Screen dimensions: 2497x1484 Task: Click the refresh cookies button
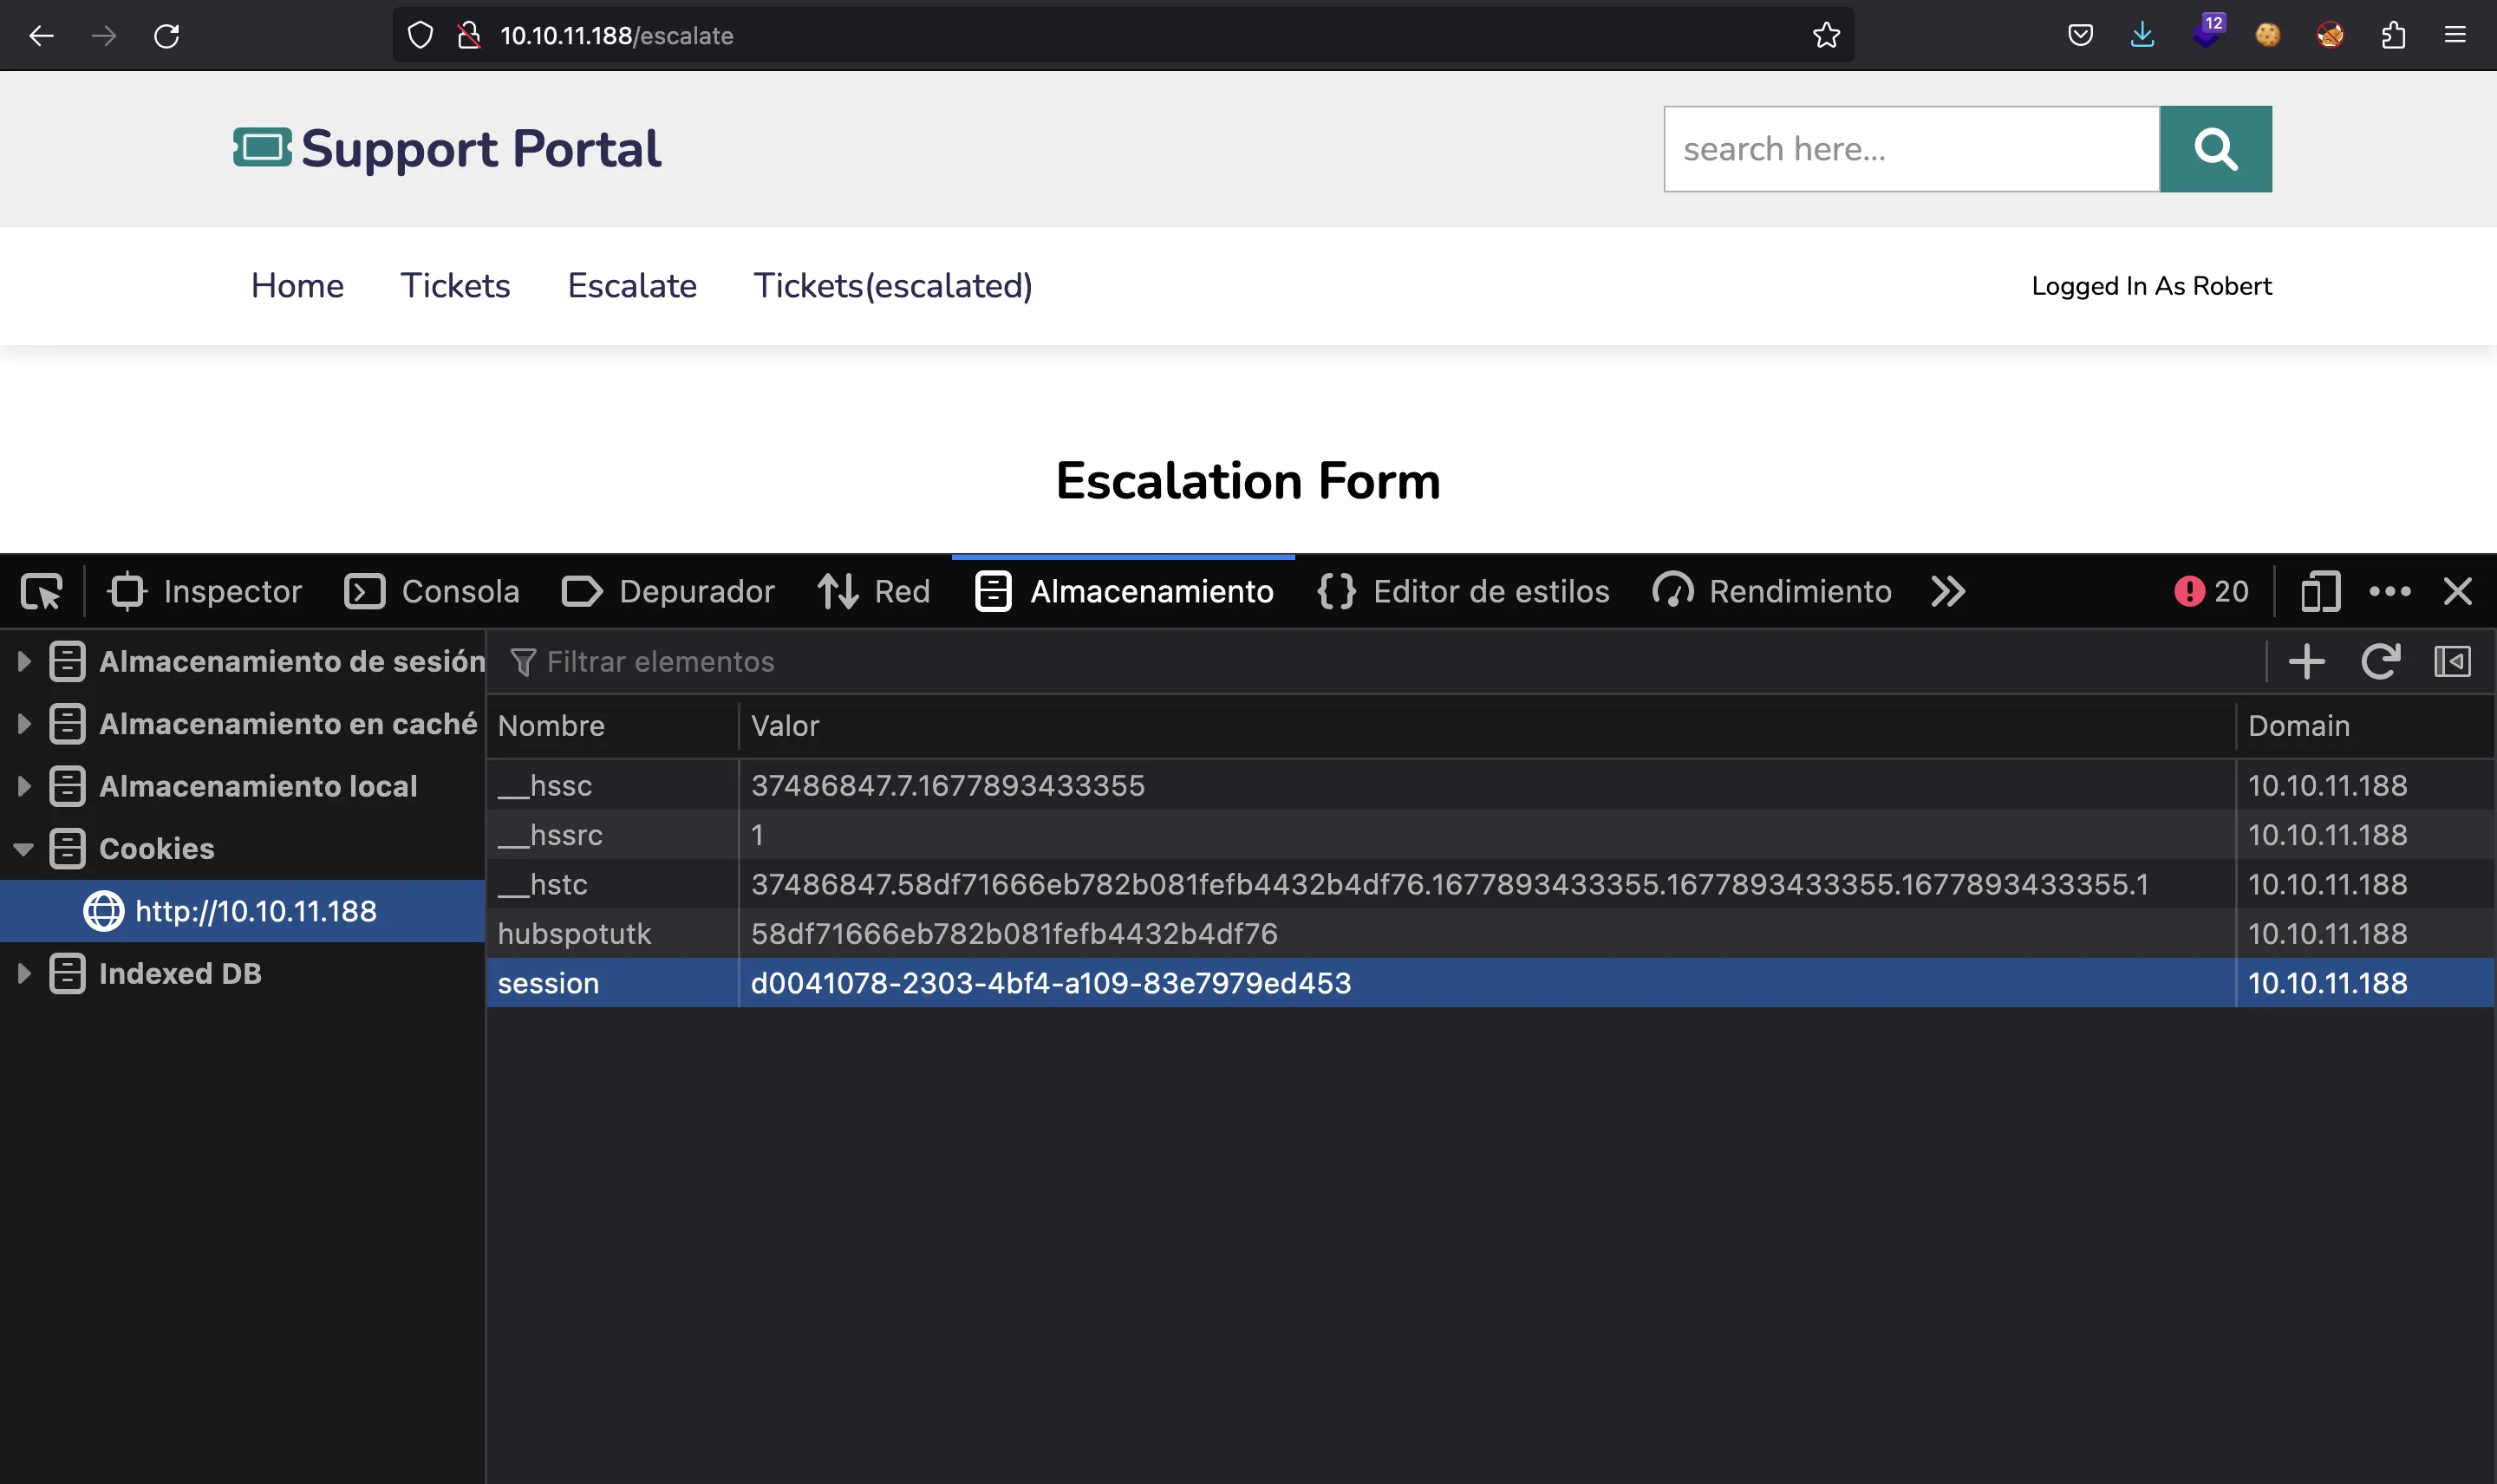[x=2380, y=661]
